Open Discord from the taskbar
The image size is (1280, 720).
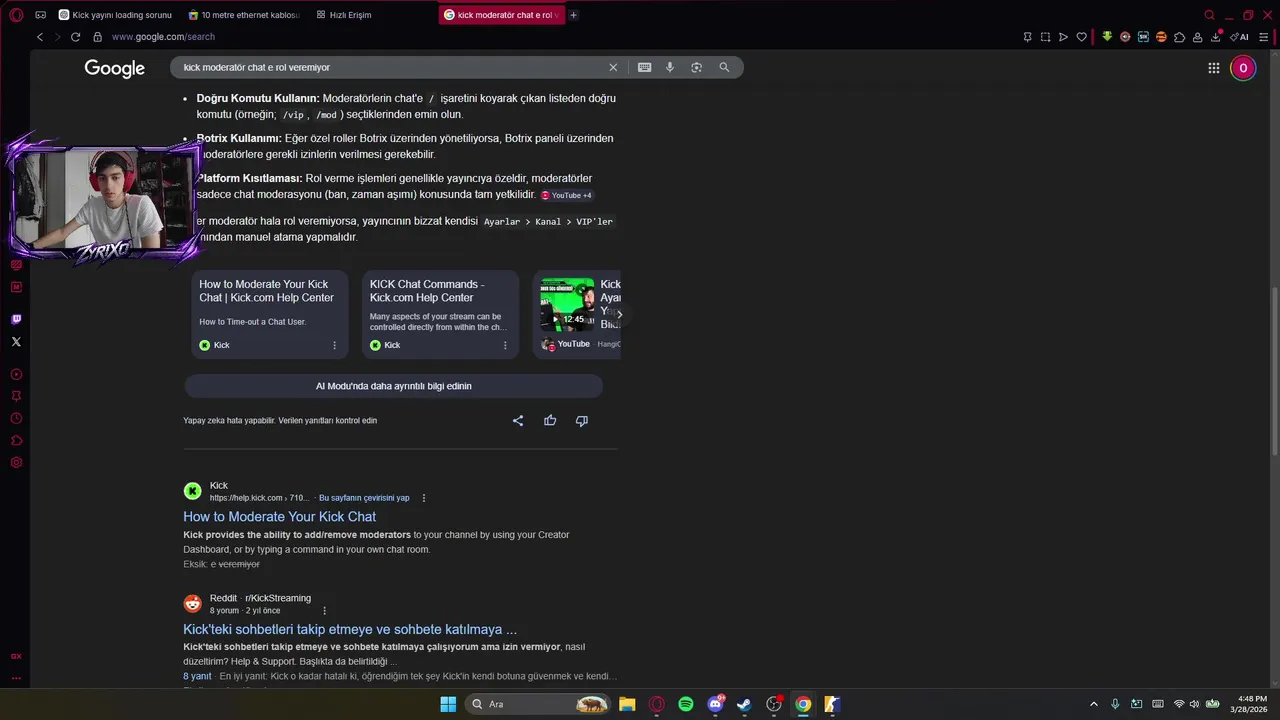point(715,704)
